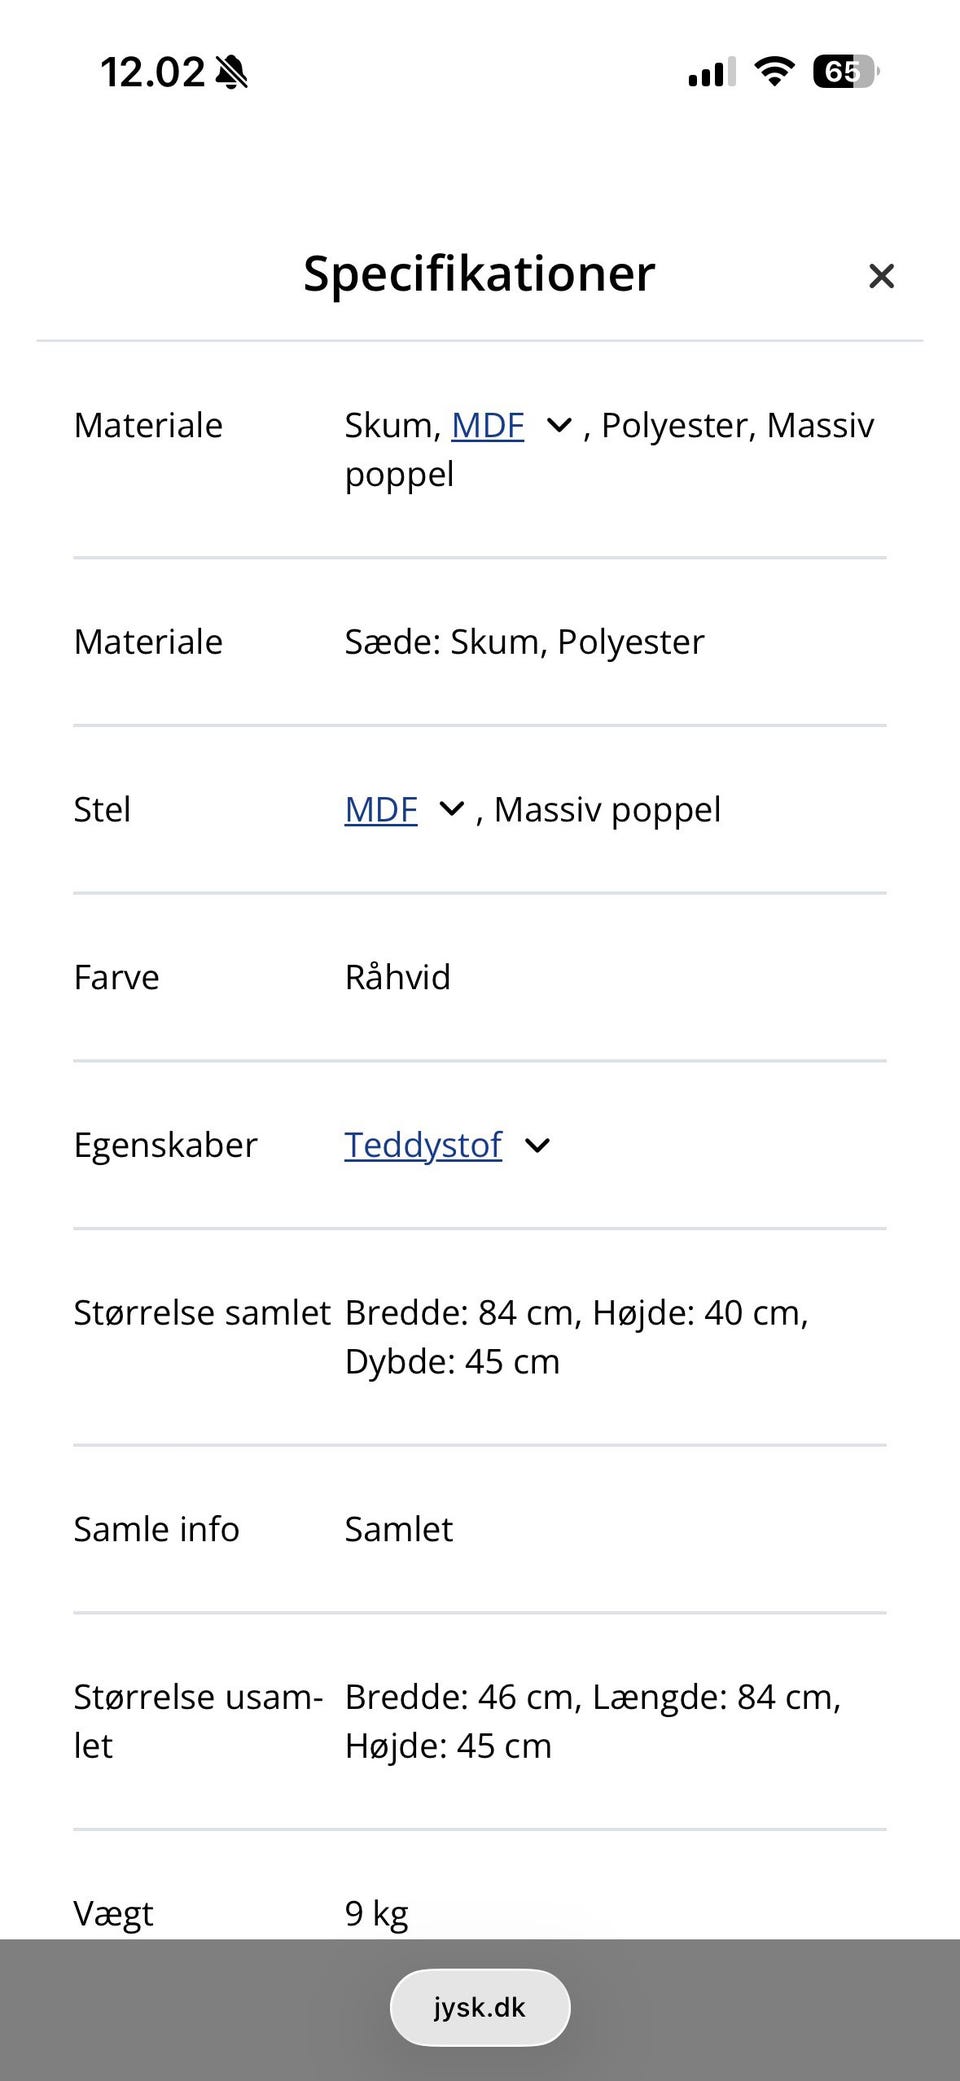960x2081 pixels.
Task: Select the Samle info value Samlet
Action: point(398,1528)
